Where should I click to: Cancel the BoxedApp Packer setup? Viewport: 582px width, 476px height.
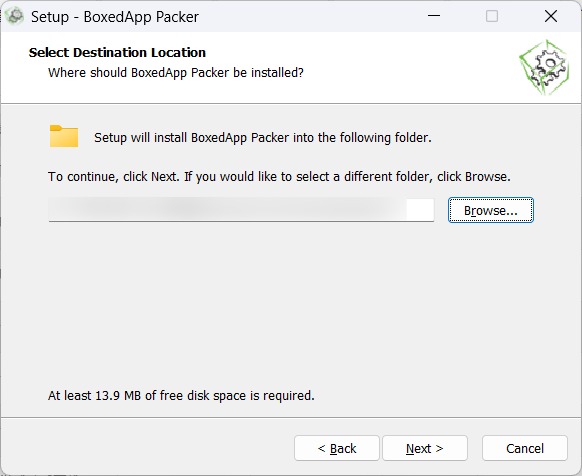(525, 448)
